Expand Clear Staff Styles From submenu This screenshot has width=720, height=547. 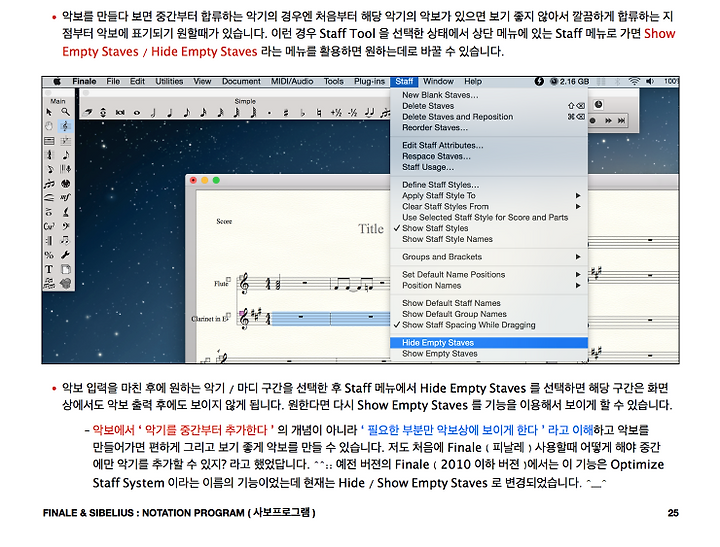tap(489, 207)
